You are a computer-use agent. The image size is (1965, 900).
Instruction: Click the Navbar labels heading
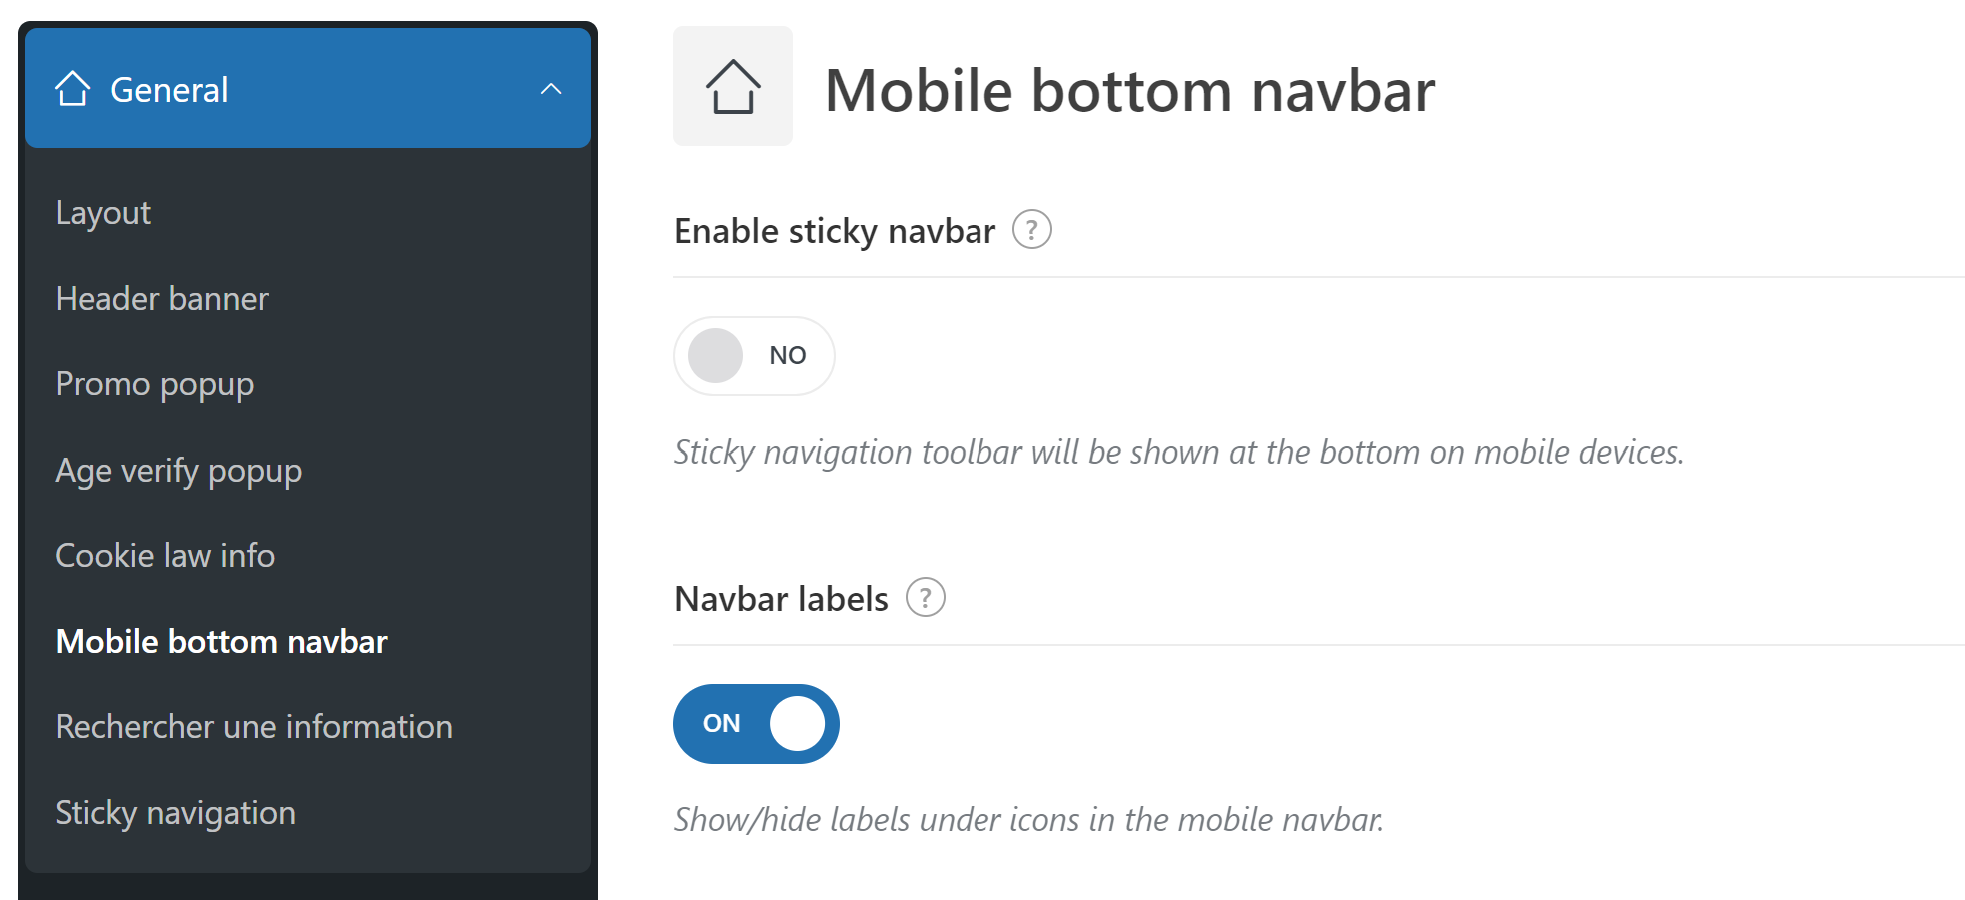coord(782,599)
